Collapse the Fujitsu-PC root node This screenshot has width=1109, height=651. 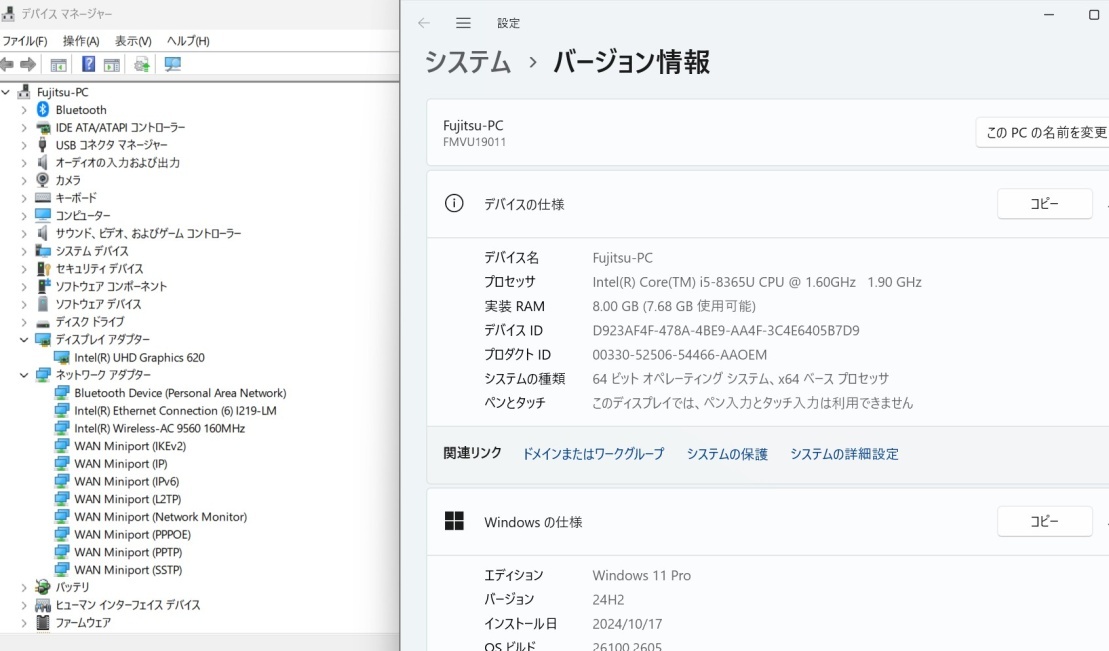(x=6, y=92)
